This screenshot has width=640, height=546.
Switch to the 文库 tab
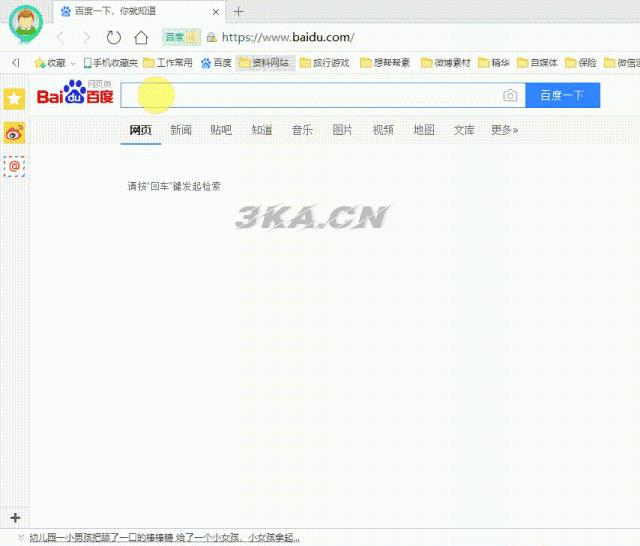[x=464, y=130]
